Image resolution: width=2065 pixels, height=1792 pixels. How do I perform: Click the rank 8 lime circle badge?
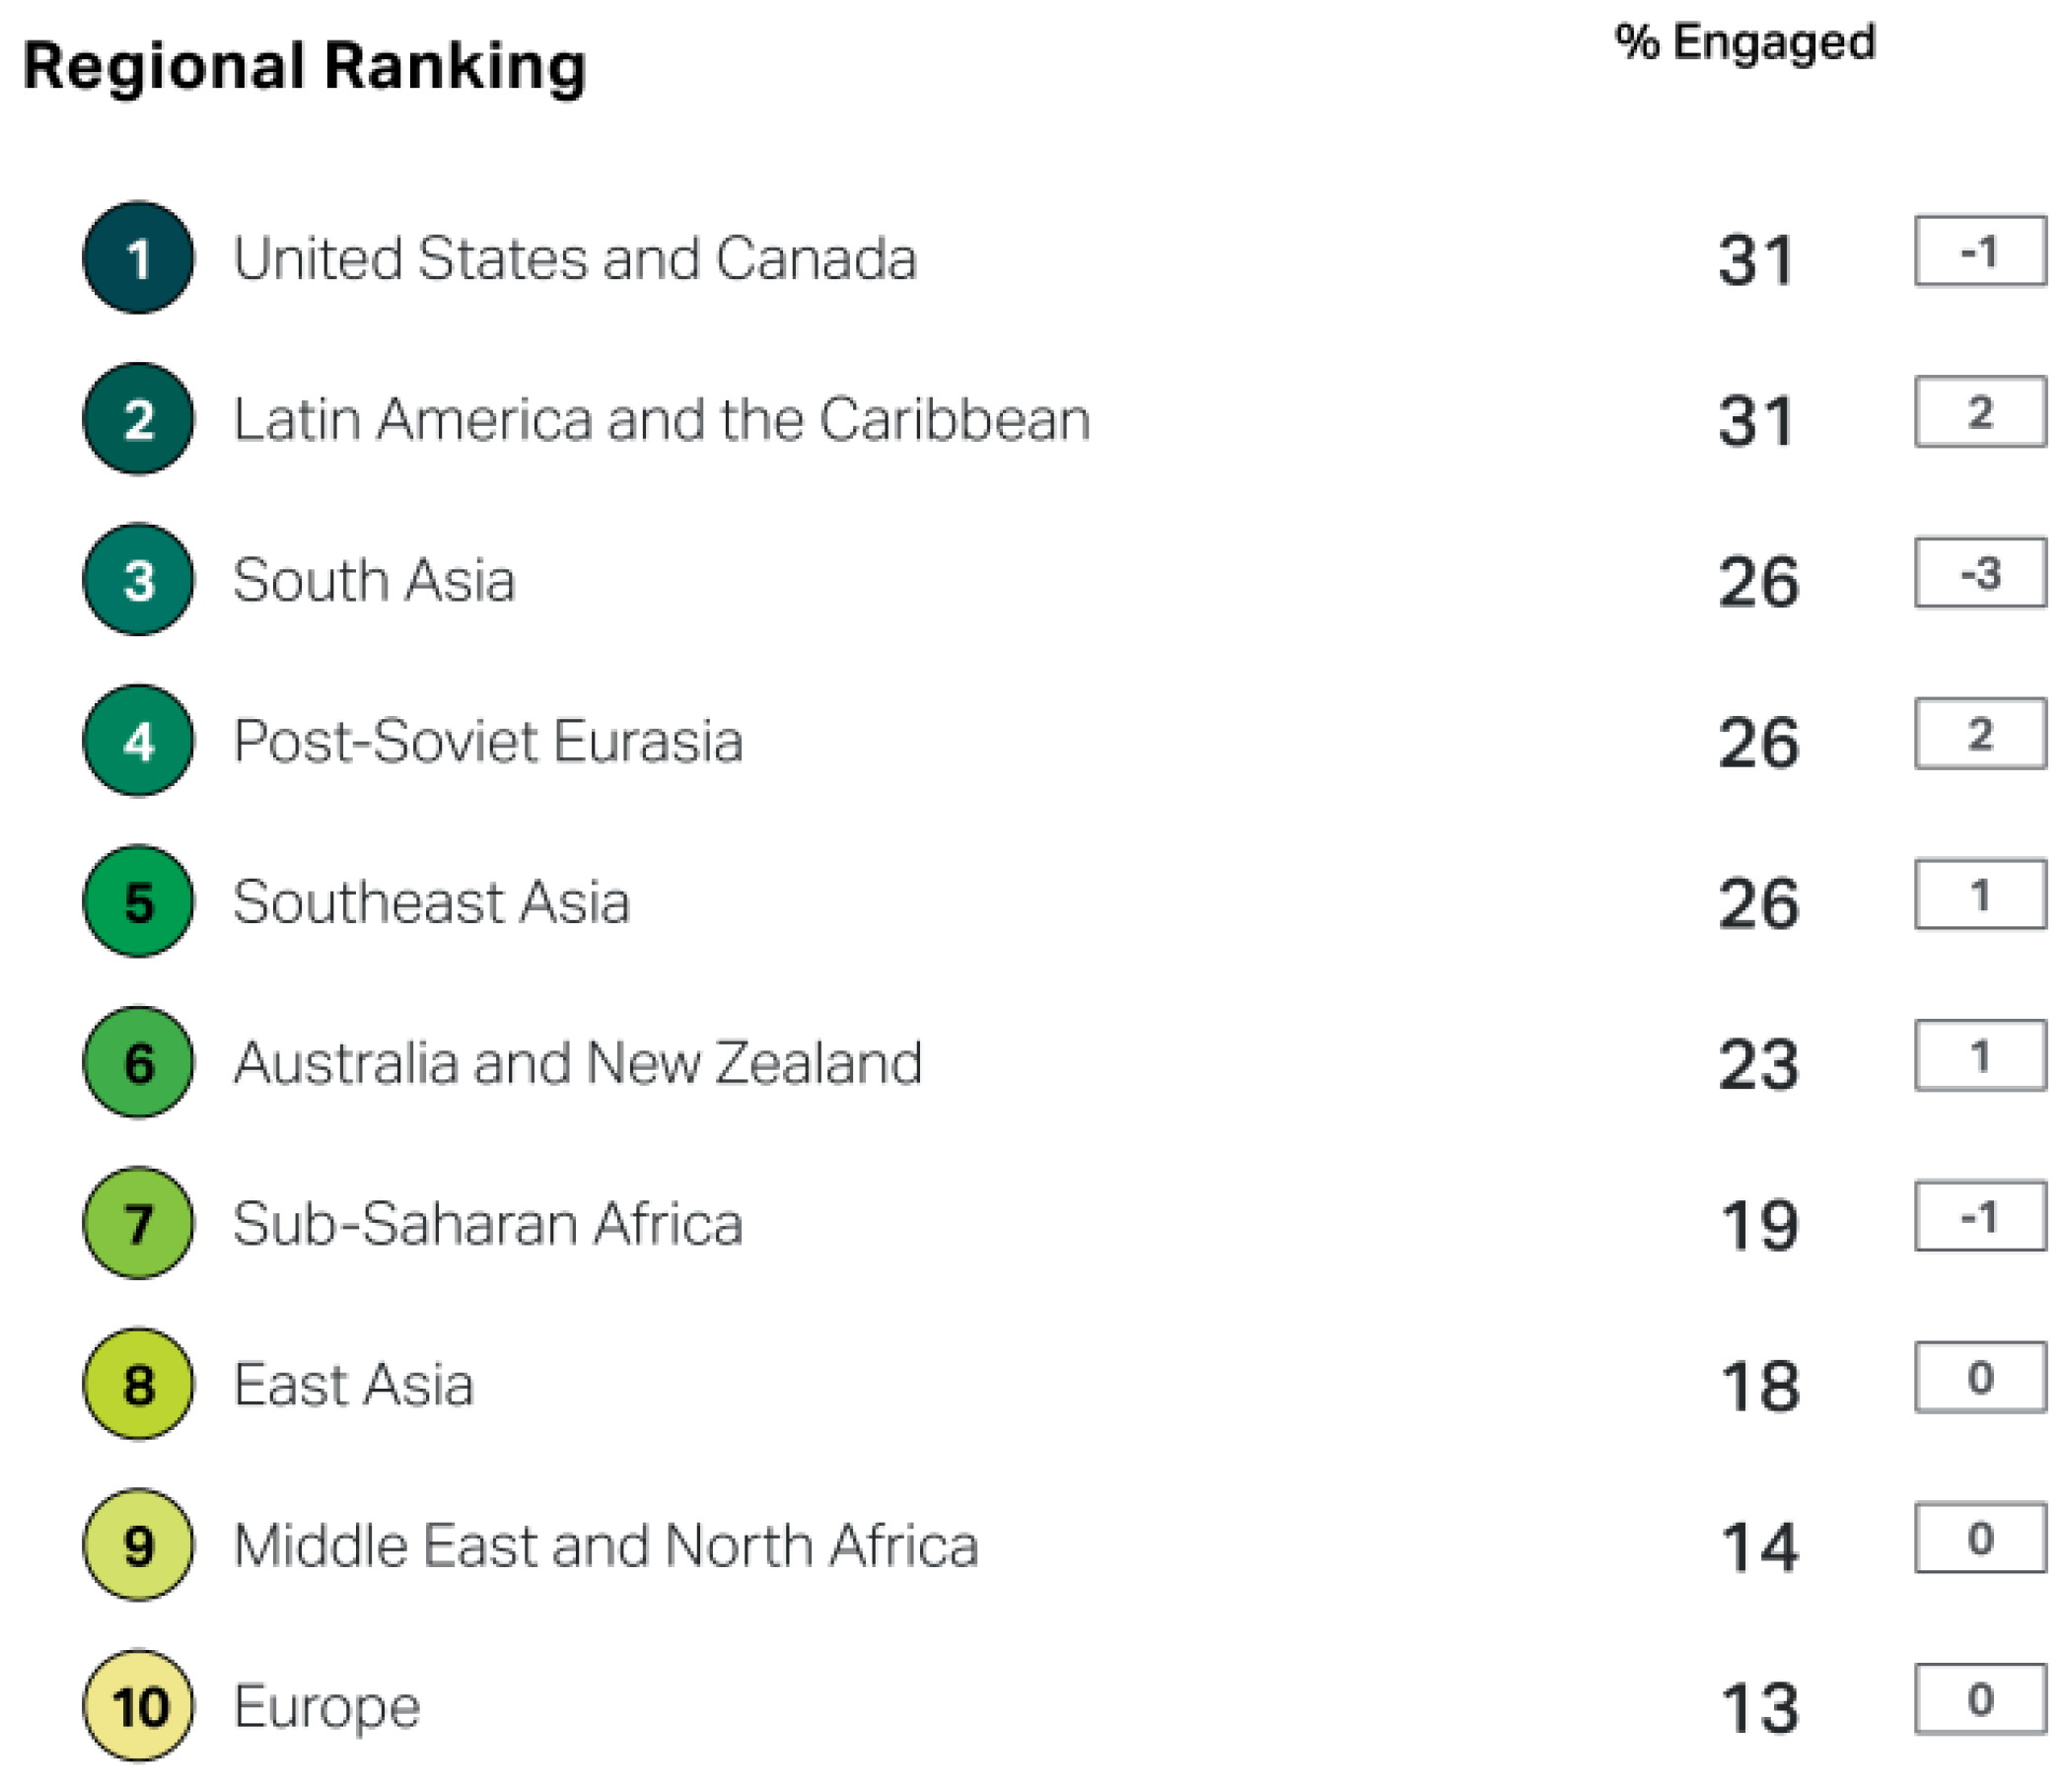(x=138, y=1385)
